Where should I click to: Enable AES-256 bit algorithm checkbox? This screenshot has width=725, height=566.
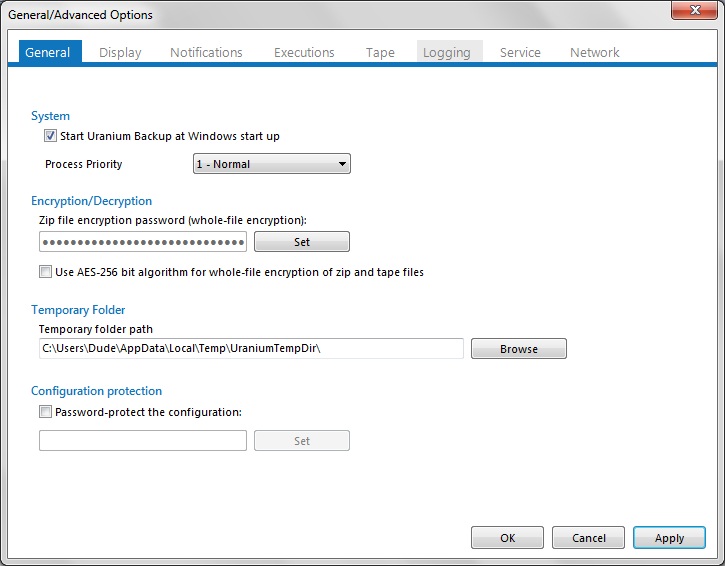click(x=45, y=271)
